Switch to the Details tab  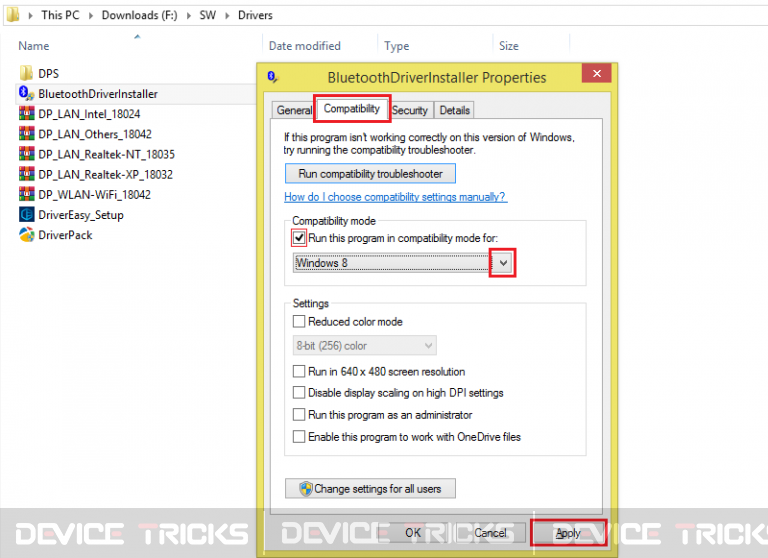(455, 110)
